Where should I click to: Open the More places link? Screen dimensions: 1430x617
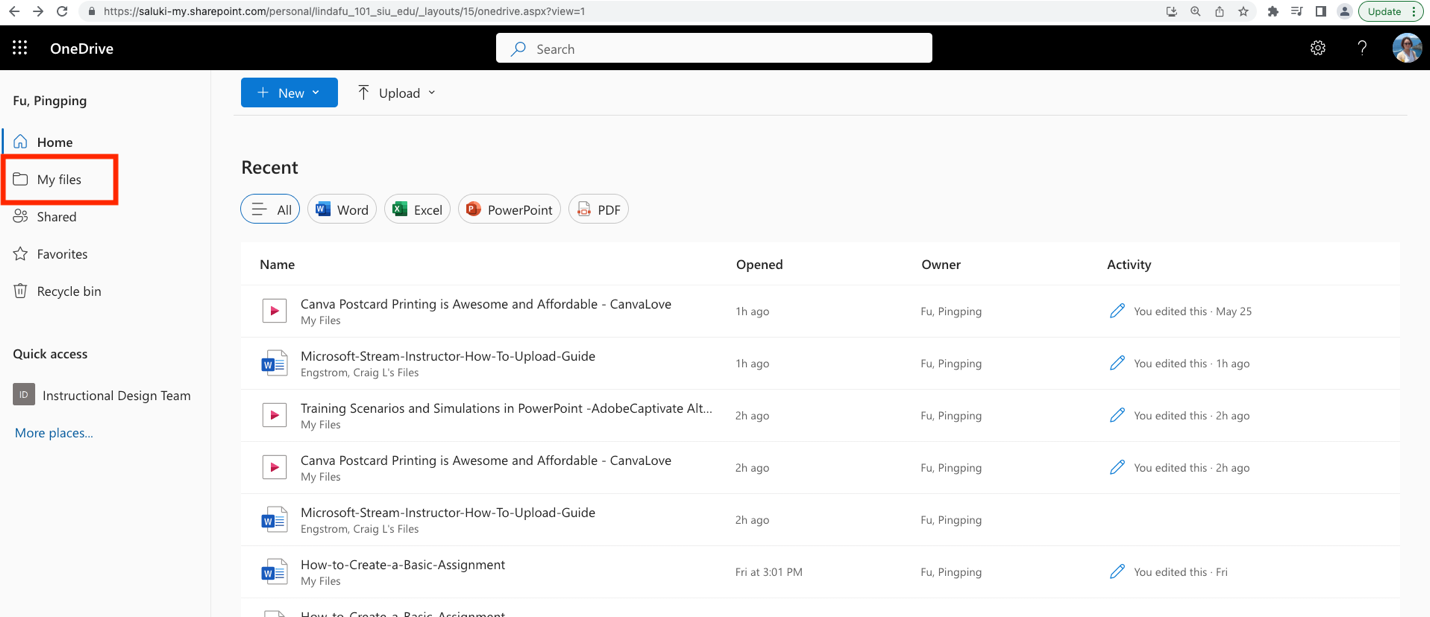(54, 433)
